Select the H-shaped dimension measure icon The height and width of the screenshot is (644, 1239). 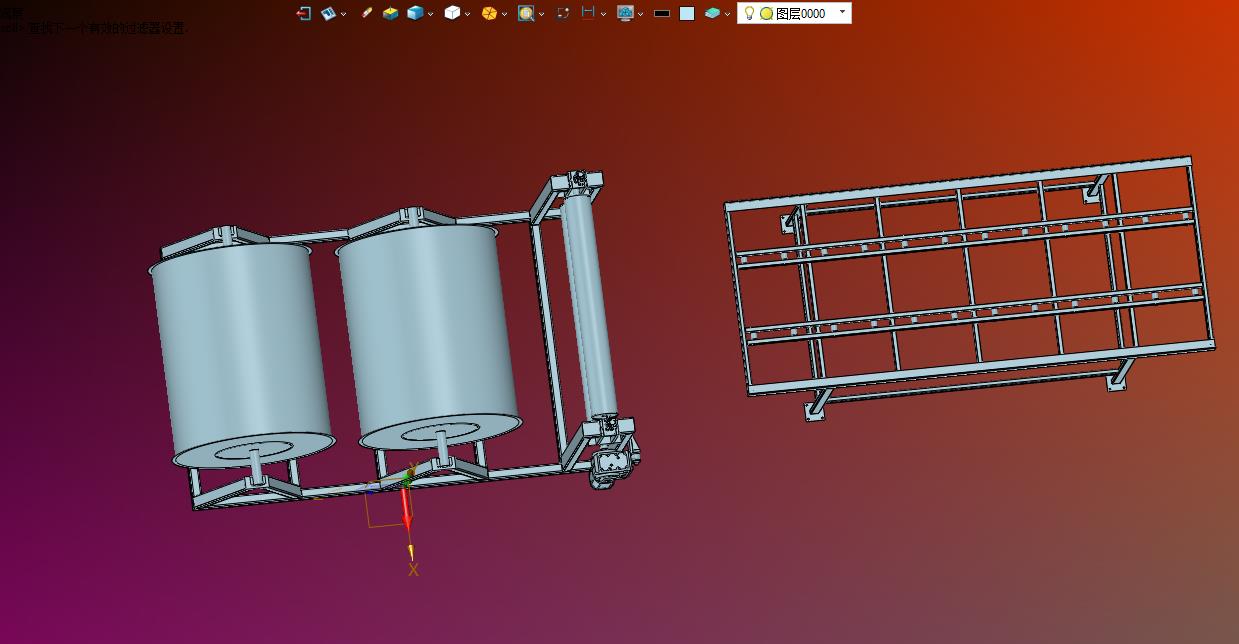point(588,12)
